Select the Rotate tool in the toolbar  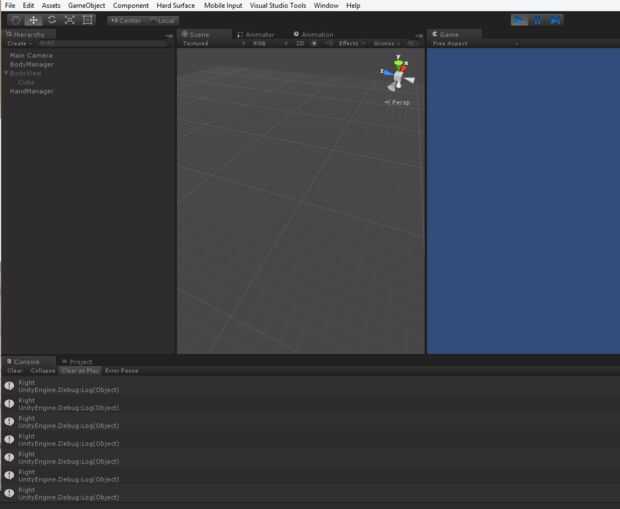51,20
